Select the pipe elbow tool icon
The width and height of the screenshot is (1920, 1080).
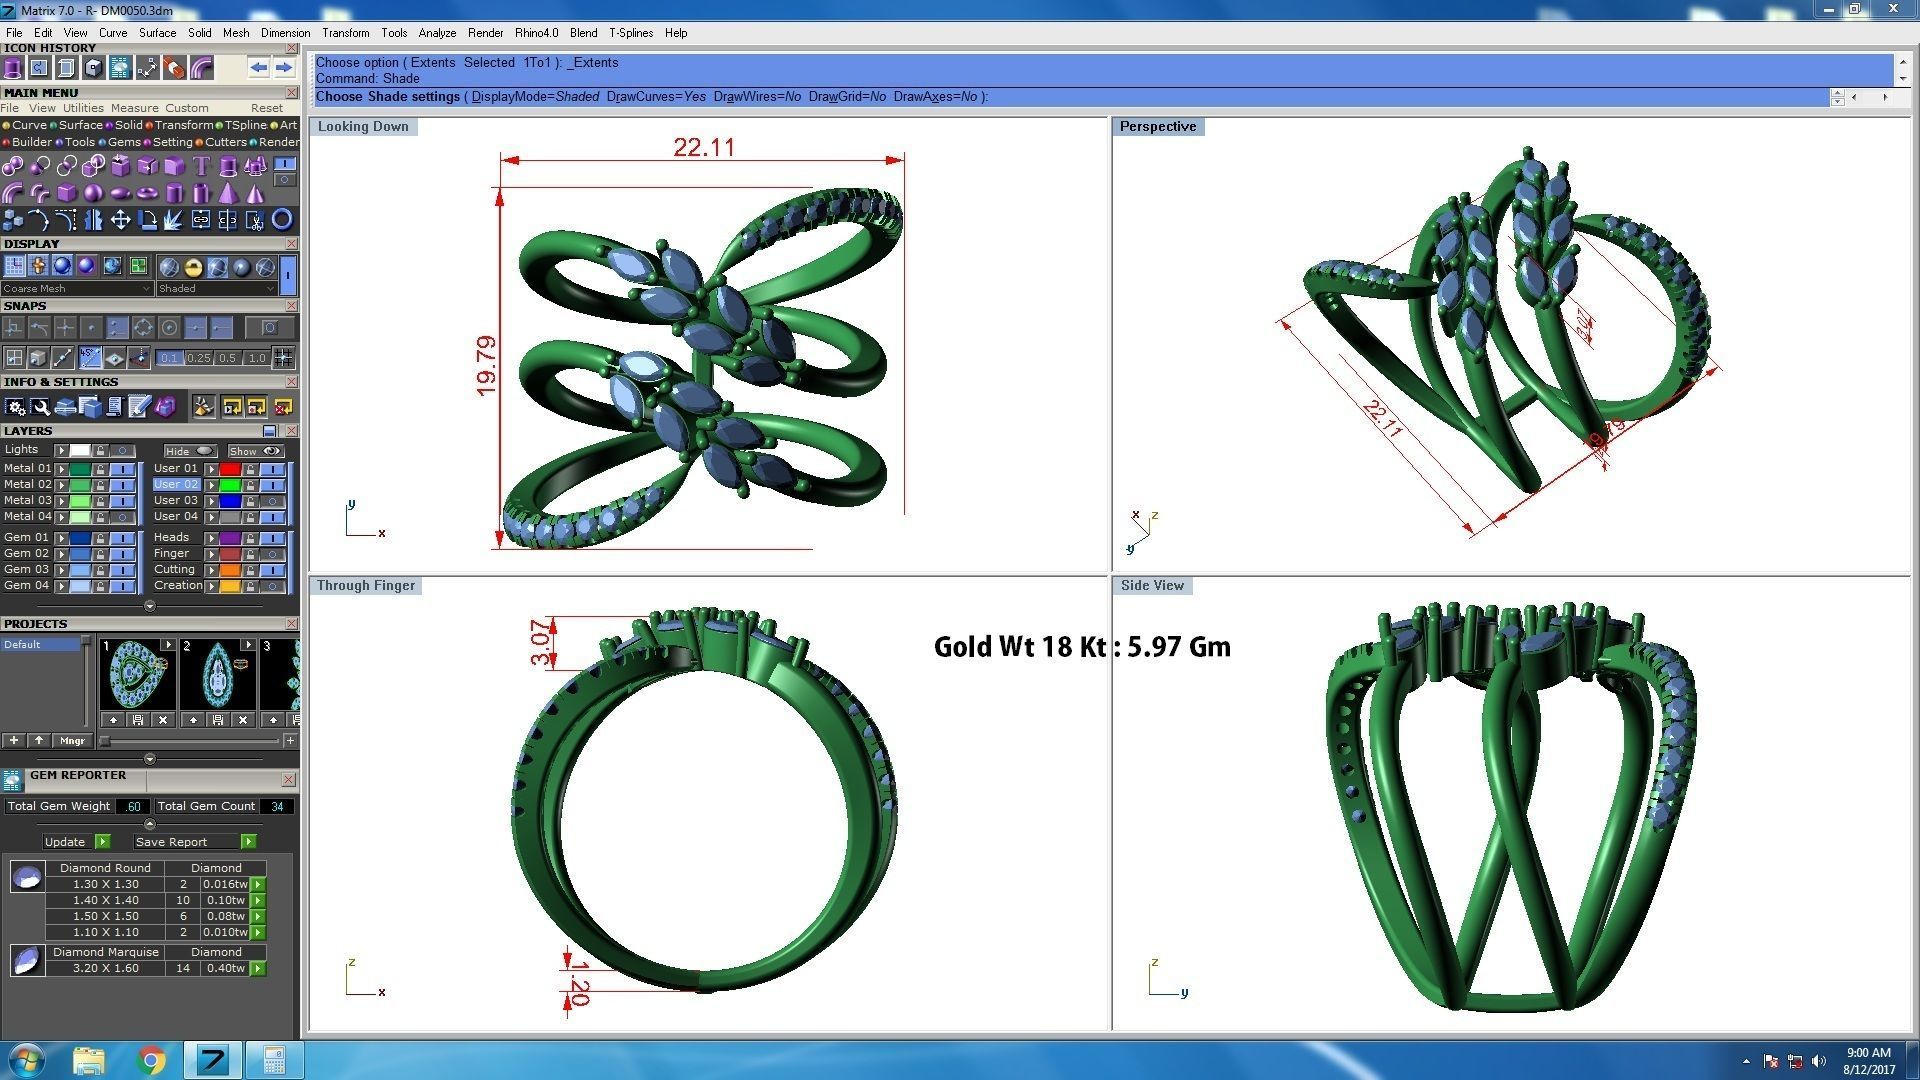12,193
